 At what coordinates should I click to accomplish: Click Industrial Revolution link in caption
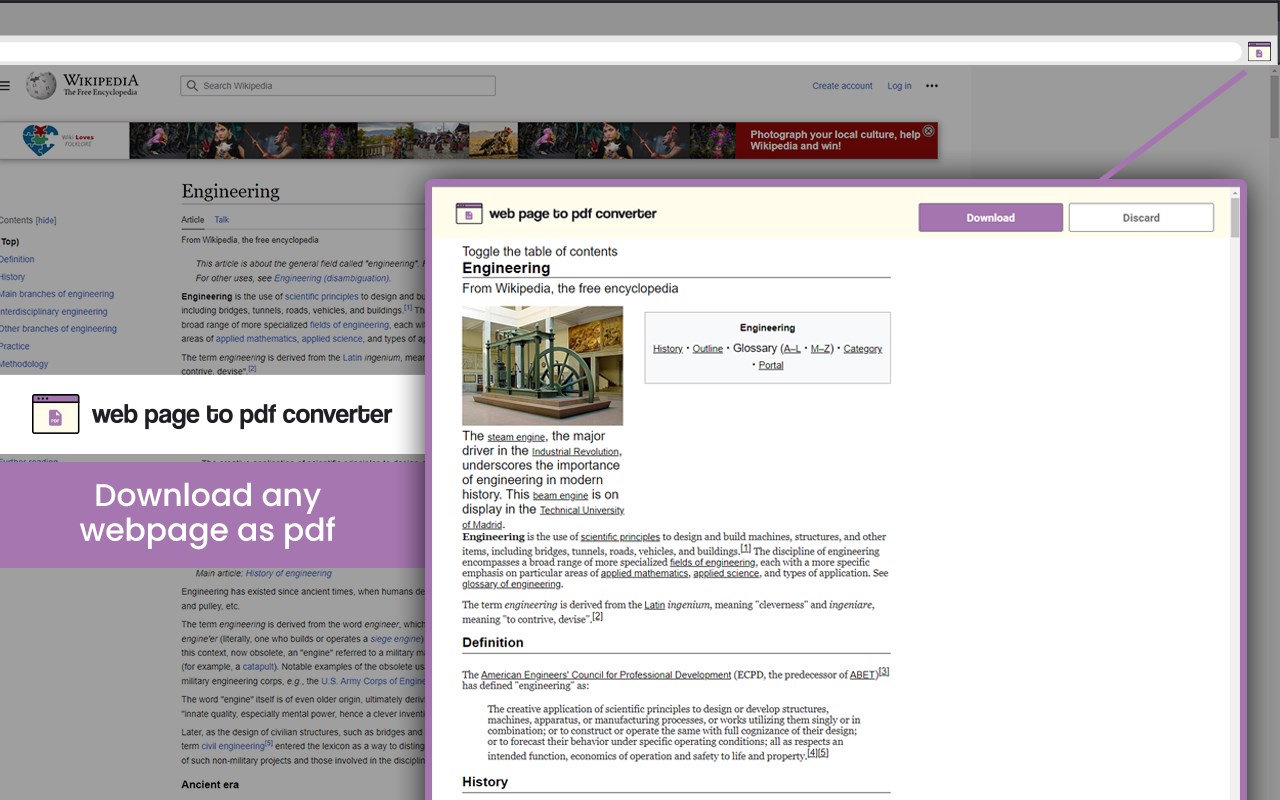[575, 452]
